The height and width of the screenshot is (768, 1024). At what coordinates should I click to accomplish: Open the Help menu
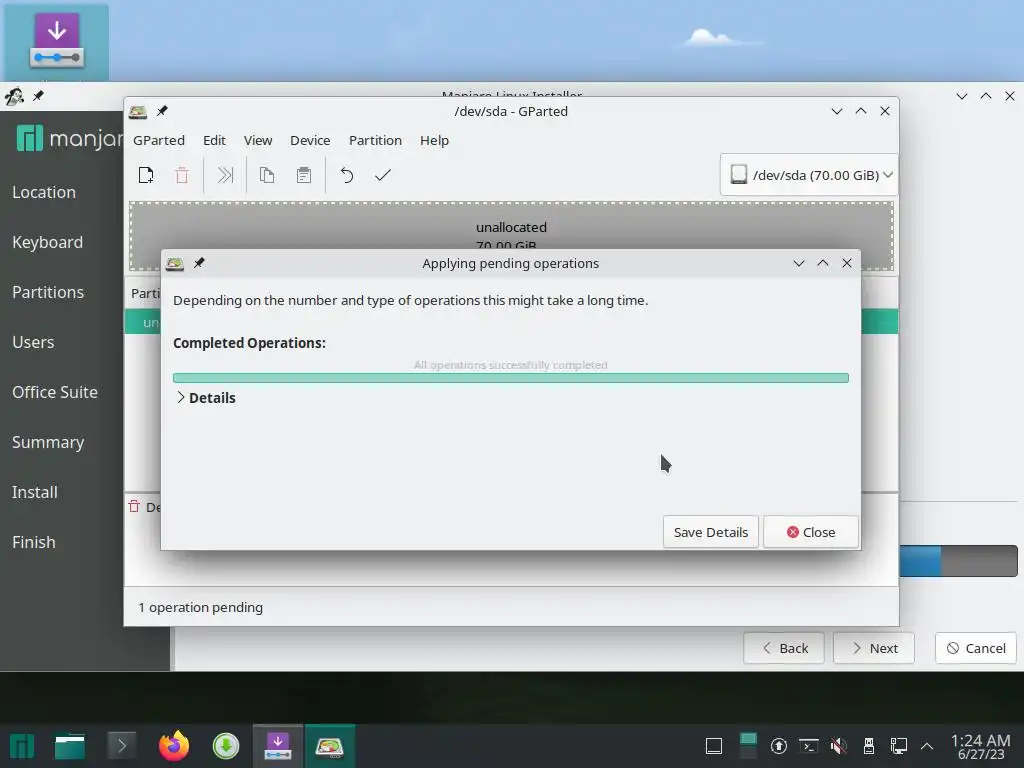click(x=434, y=140)
